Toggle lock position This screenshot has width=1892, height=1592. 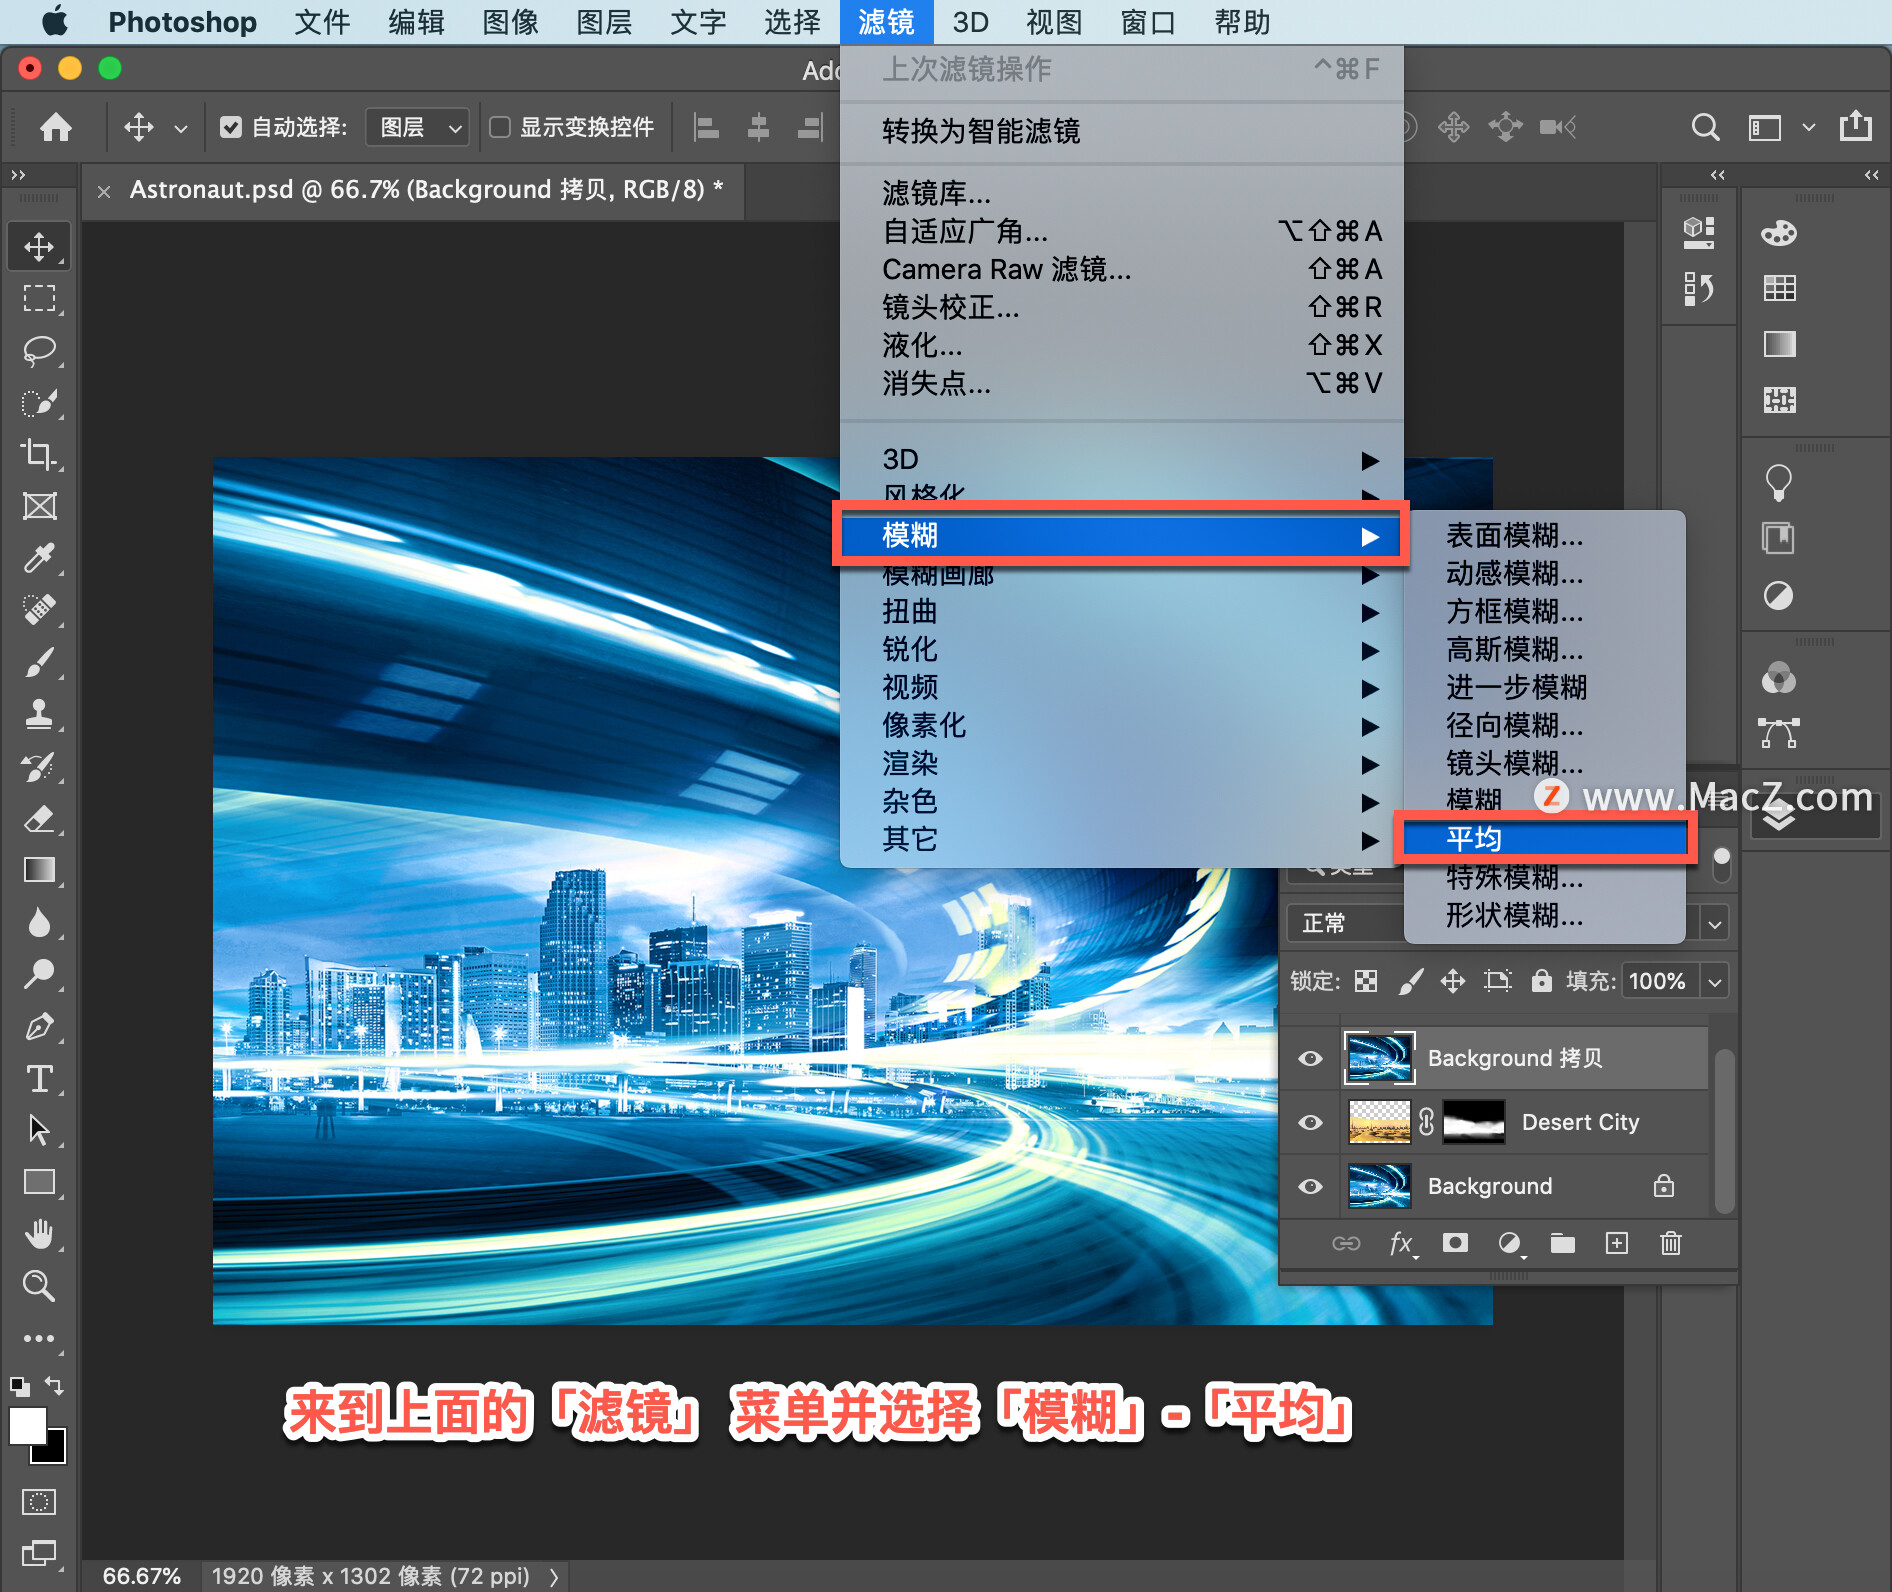click(x=1453, y=981)
